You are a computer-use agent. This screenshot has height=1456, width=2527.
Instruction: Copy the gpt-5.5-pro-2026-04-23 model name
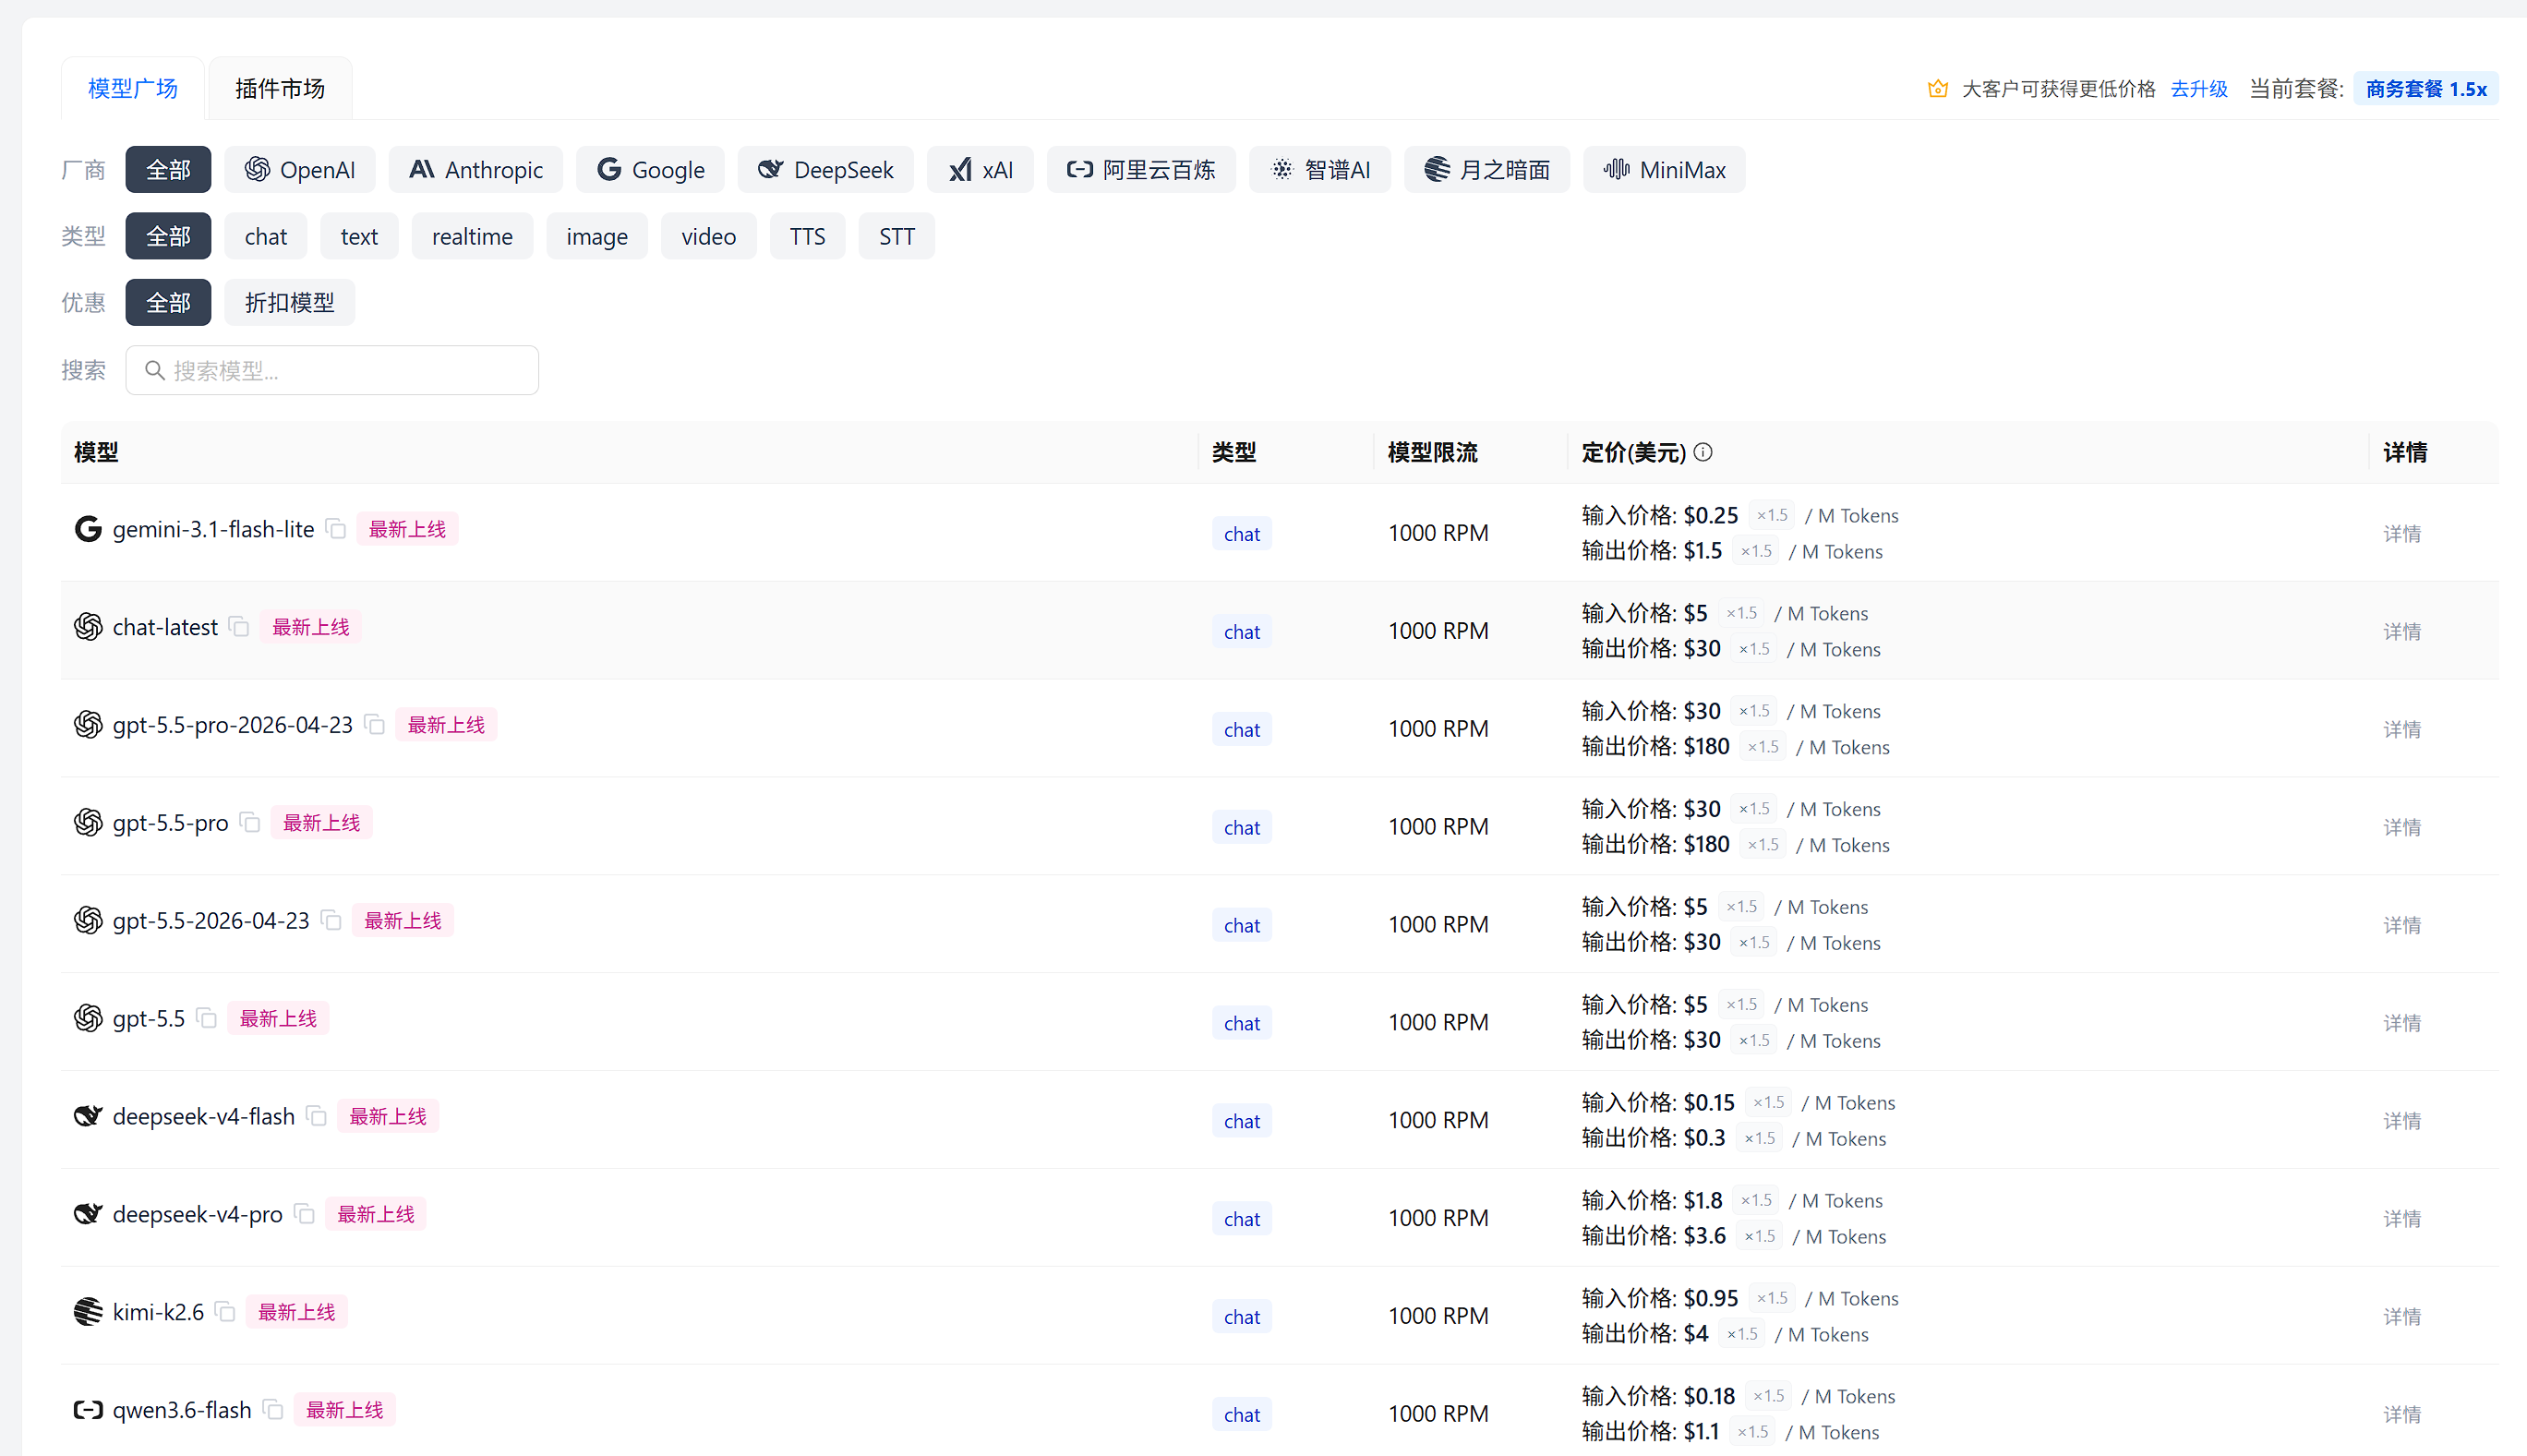point(375,725)
